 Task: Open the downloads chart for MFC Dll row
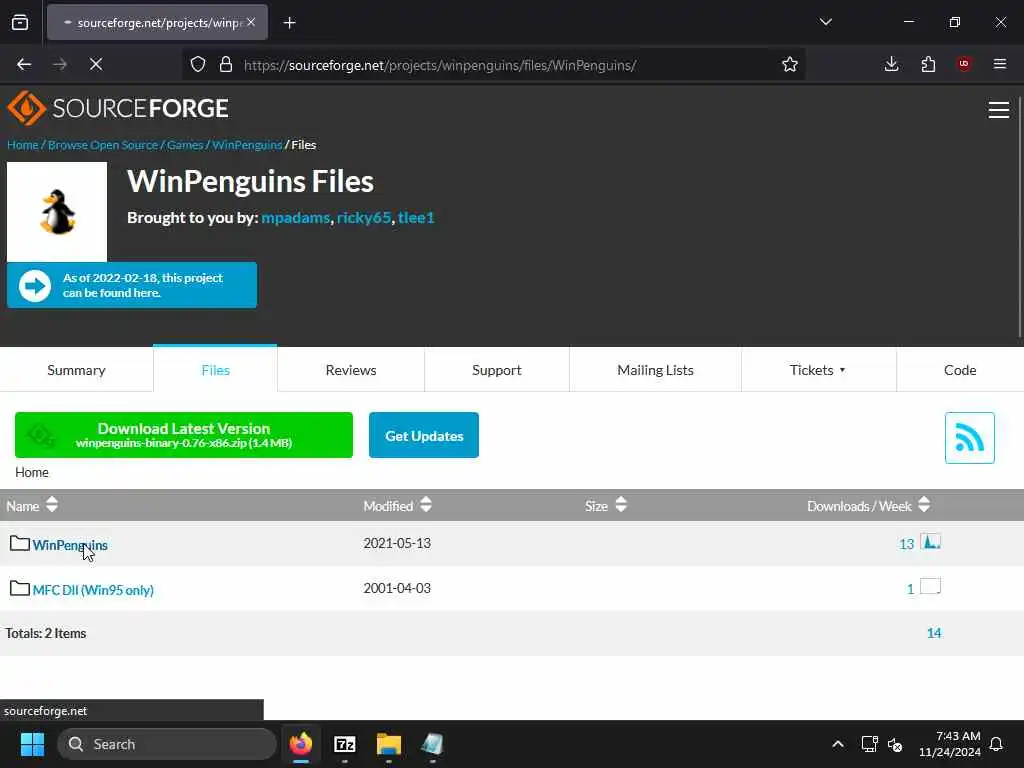click(930, 586)
